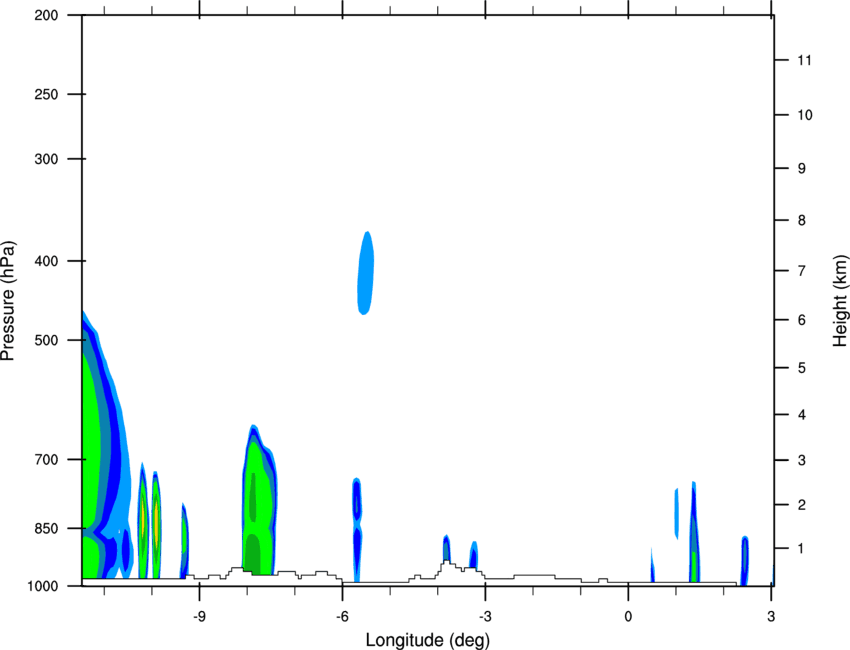Select the 250 pressure tick label

(x=46, y=94)
